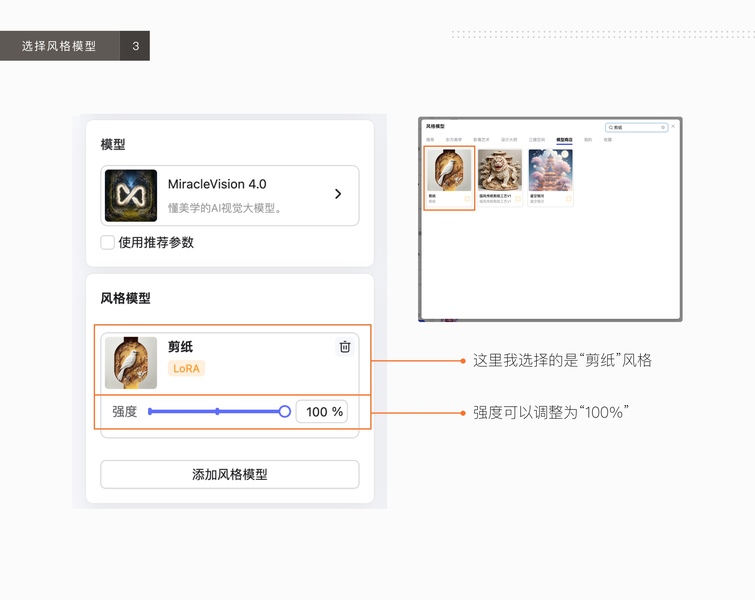
Task: Select the 模型商店 tab
Action: [564, 140]
